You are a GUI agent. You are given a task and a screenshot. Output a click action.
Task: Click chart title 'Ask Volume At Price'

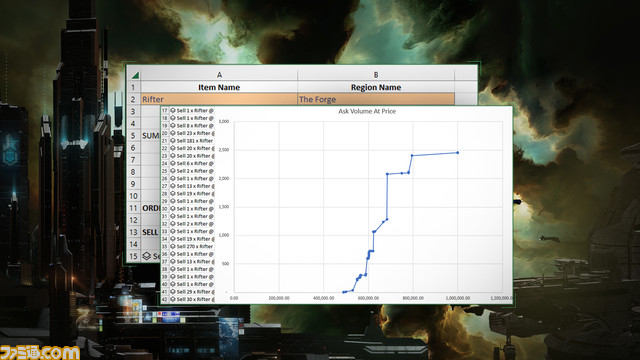(x=367, y=111)
